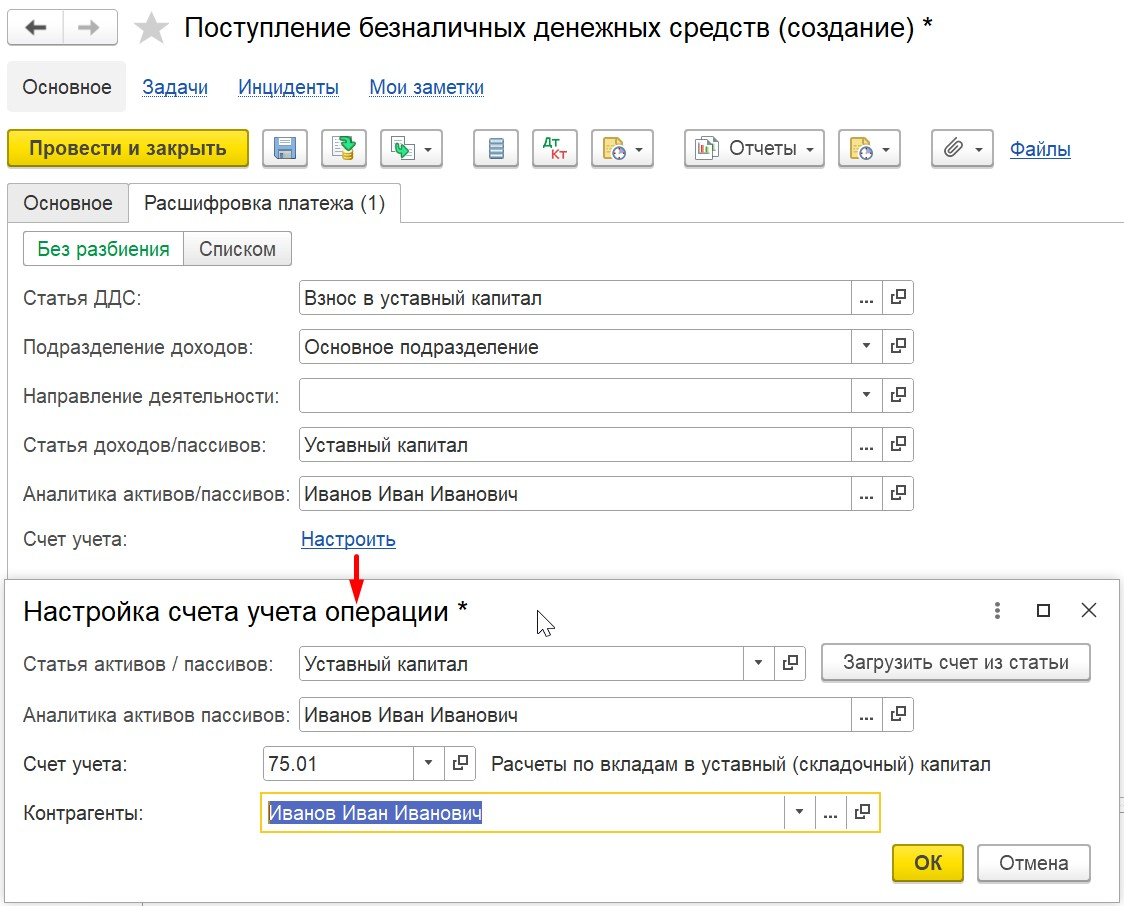Expand the Контрагенты dropdown
The image size is (1124, 906).
799,813
